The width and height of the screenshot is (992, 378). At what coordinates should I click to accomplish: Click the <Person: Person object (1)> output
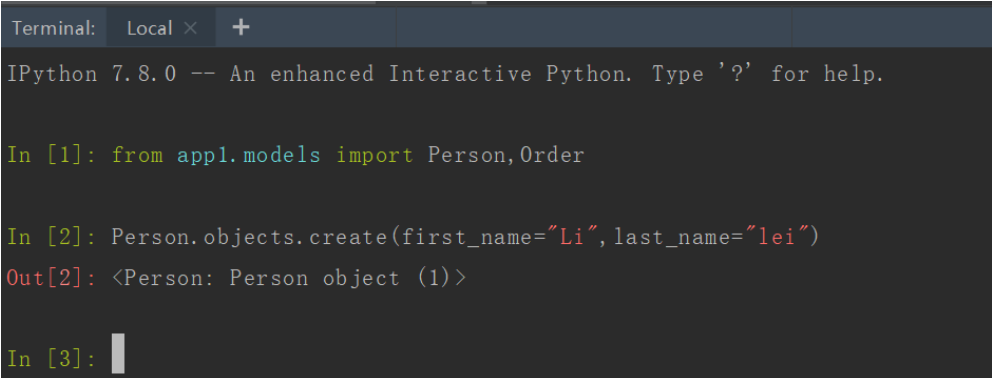click(x=288, y=278)
